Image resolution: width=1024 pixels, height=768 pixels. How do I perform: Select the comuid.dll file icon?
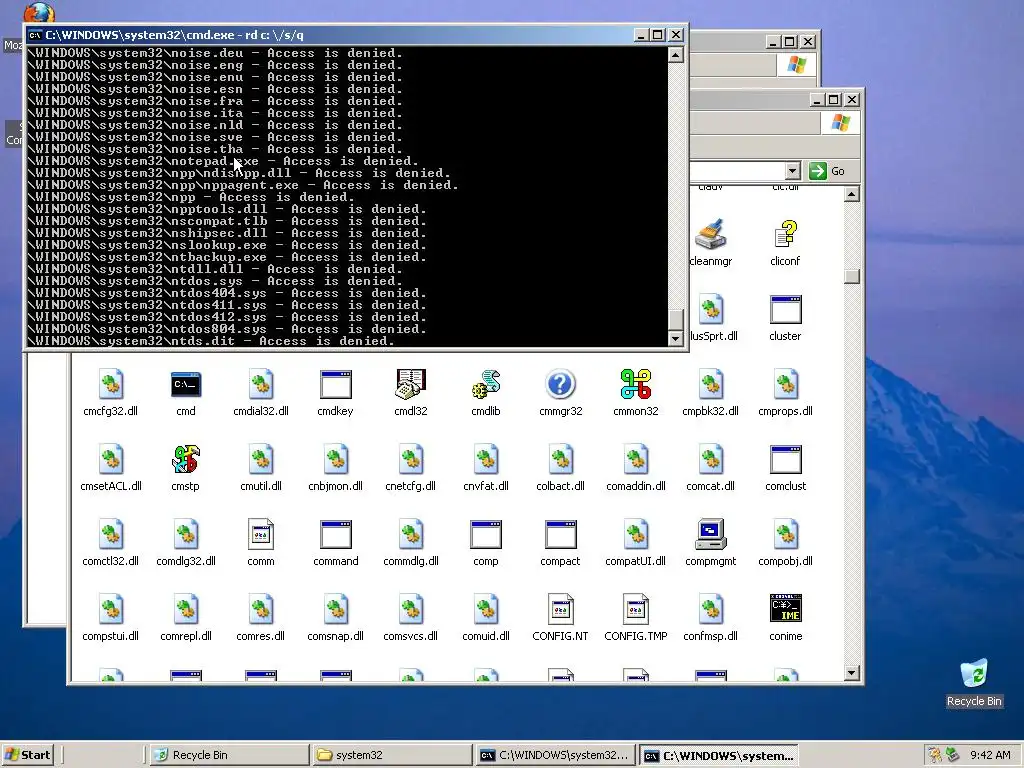point(486,609)
